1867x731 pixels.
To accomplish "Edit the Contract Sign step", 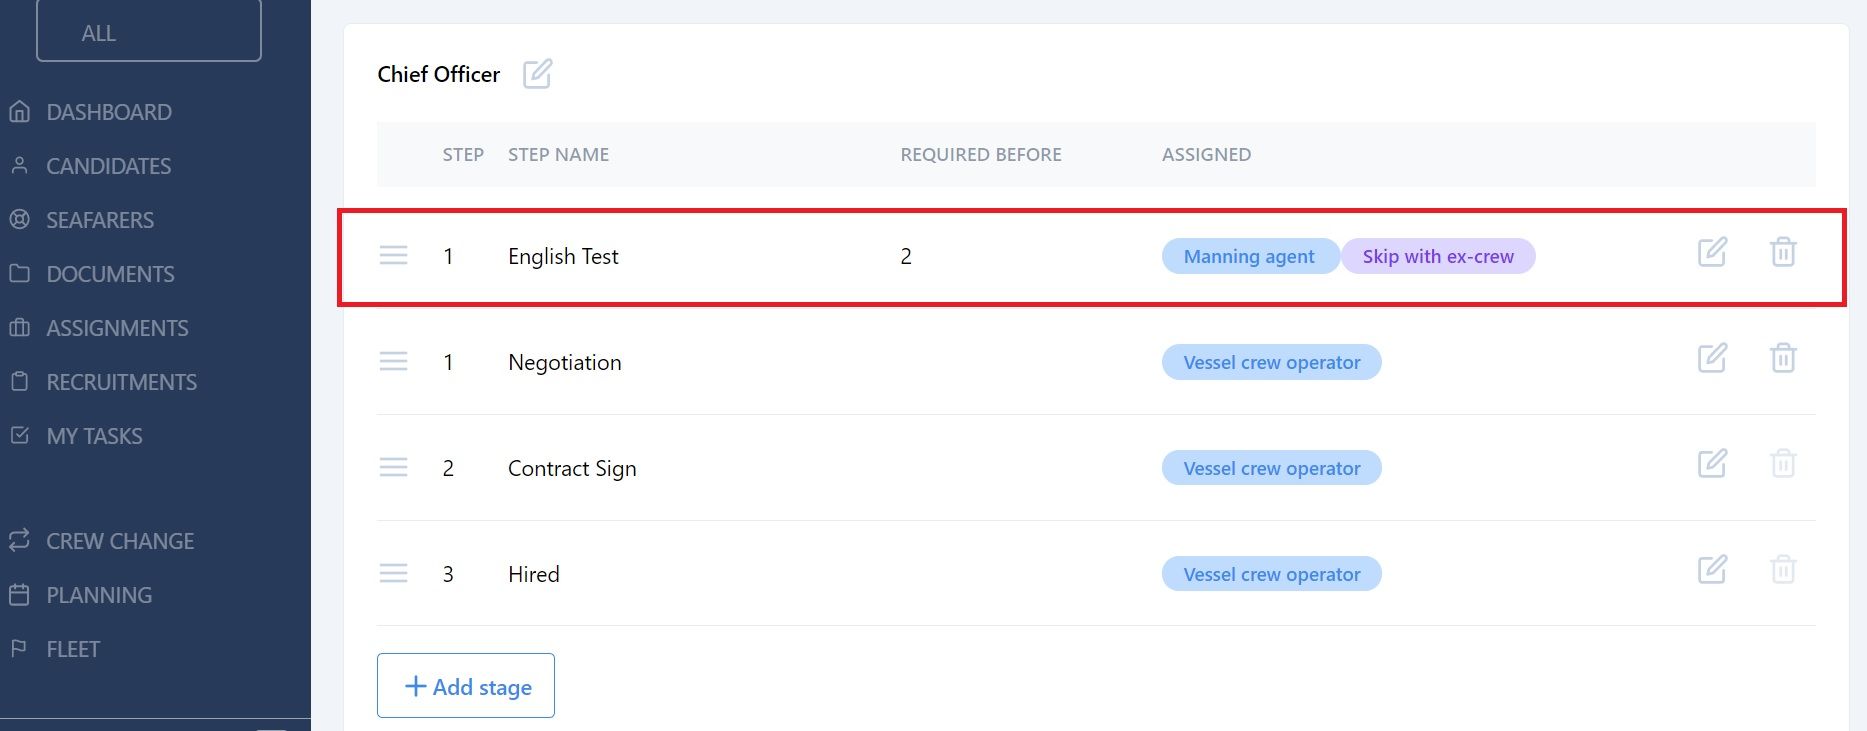I will 1712,464.
